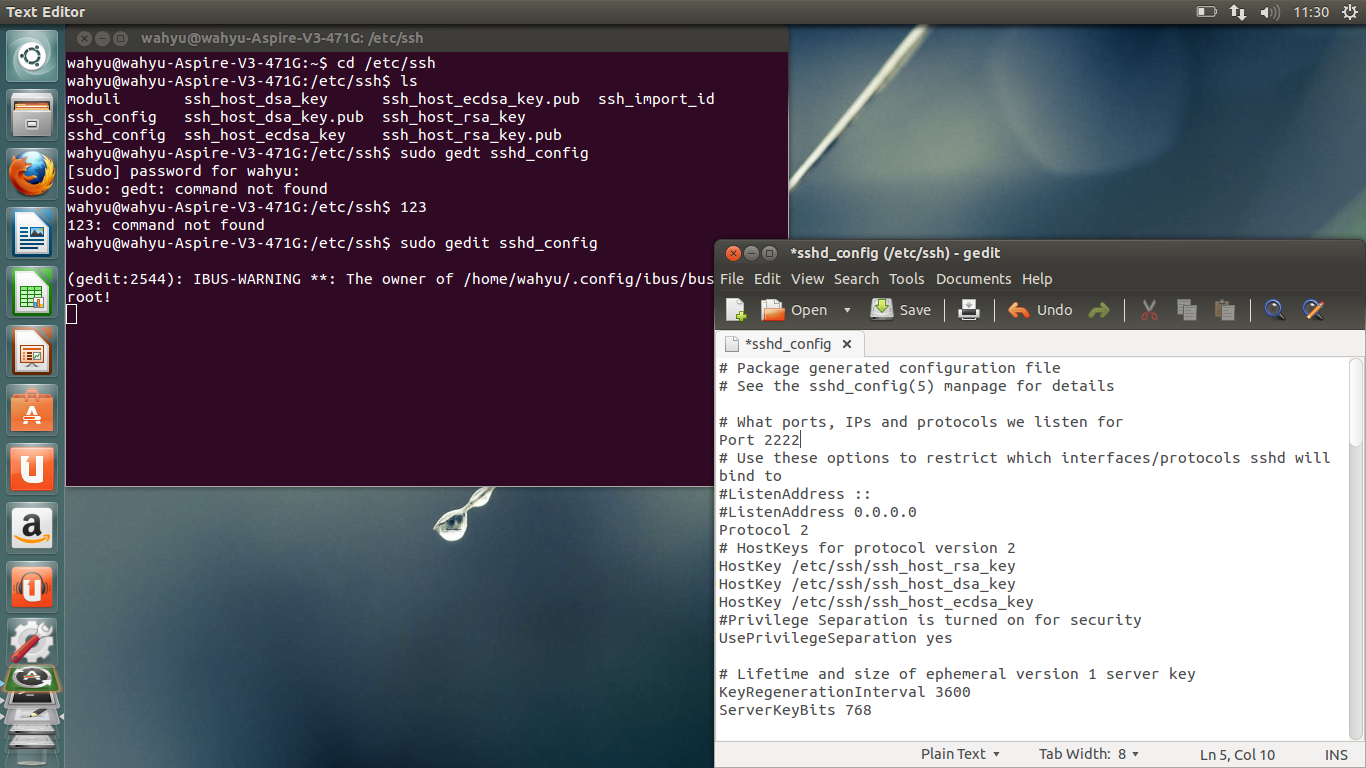Click the KeyRegenerationInterval 3600 line
The height and width of the screenshot is (768, 1366).
pos(844,692)
